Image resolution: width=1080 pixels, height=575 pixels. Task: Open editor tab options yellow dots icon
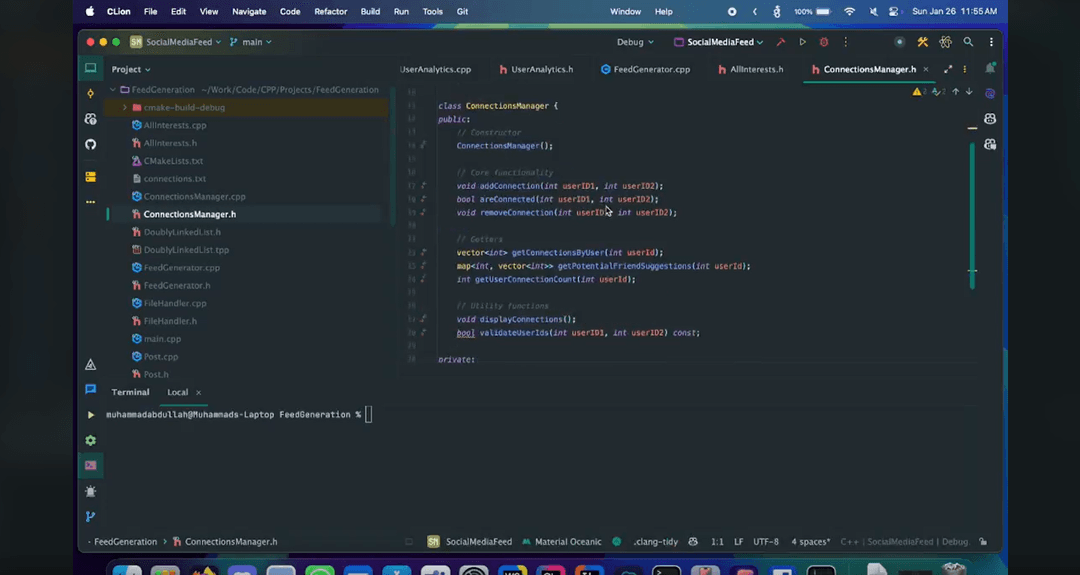pyautogui.click(x=964, y=70)
